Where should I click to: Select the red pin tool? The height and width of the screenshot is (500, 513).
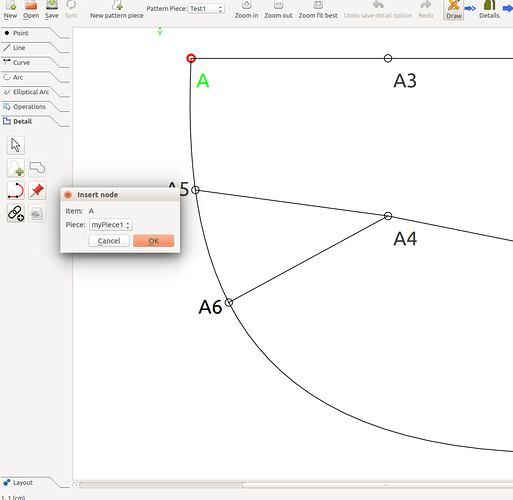37,190
